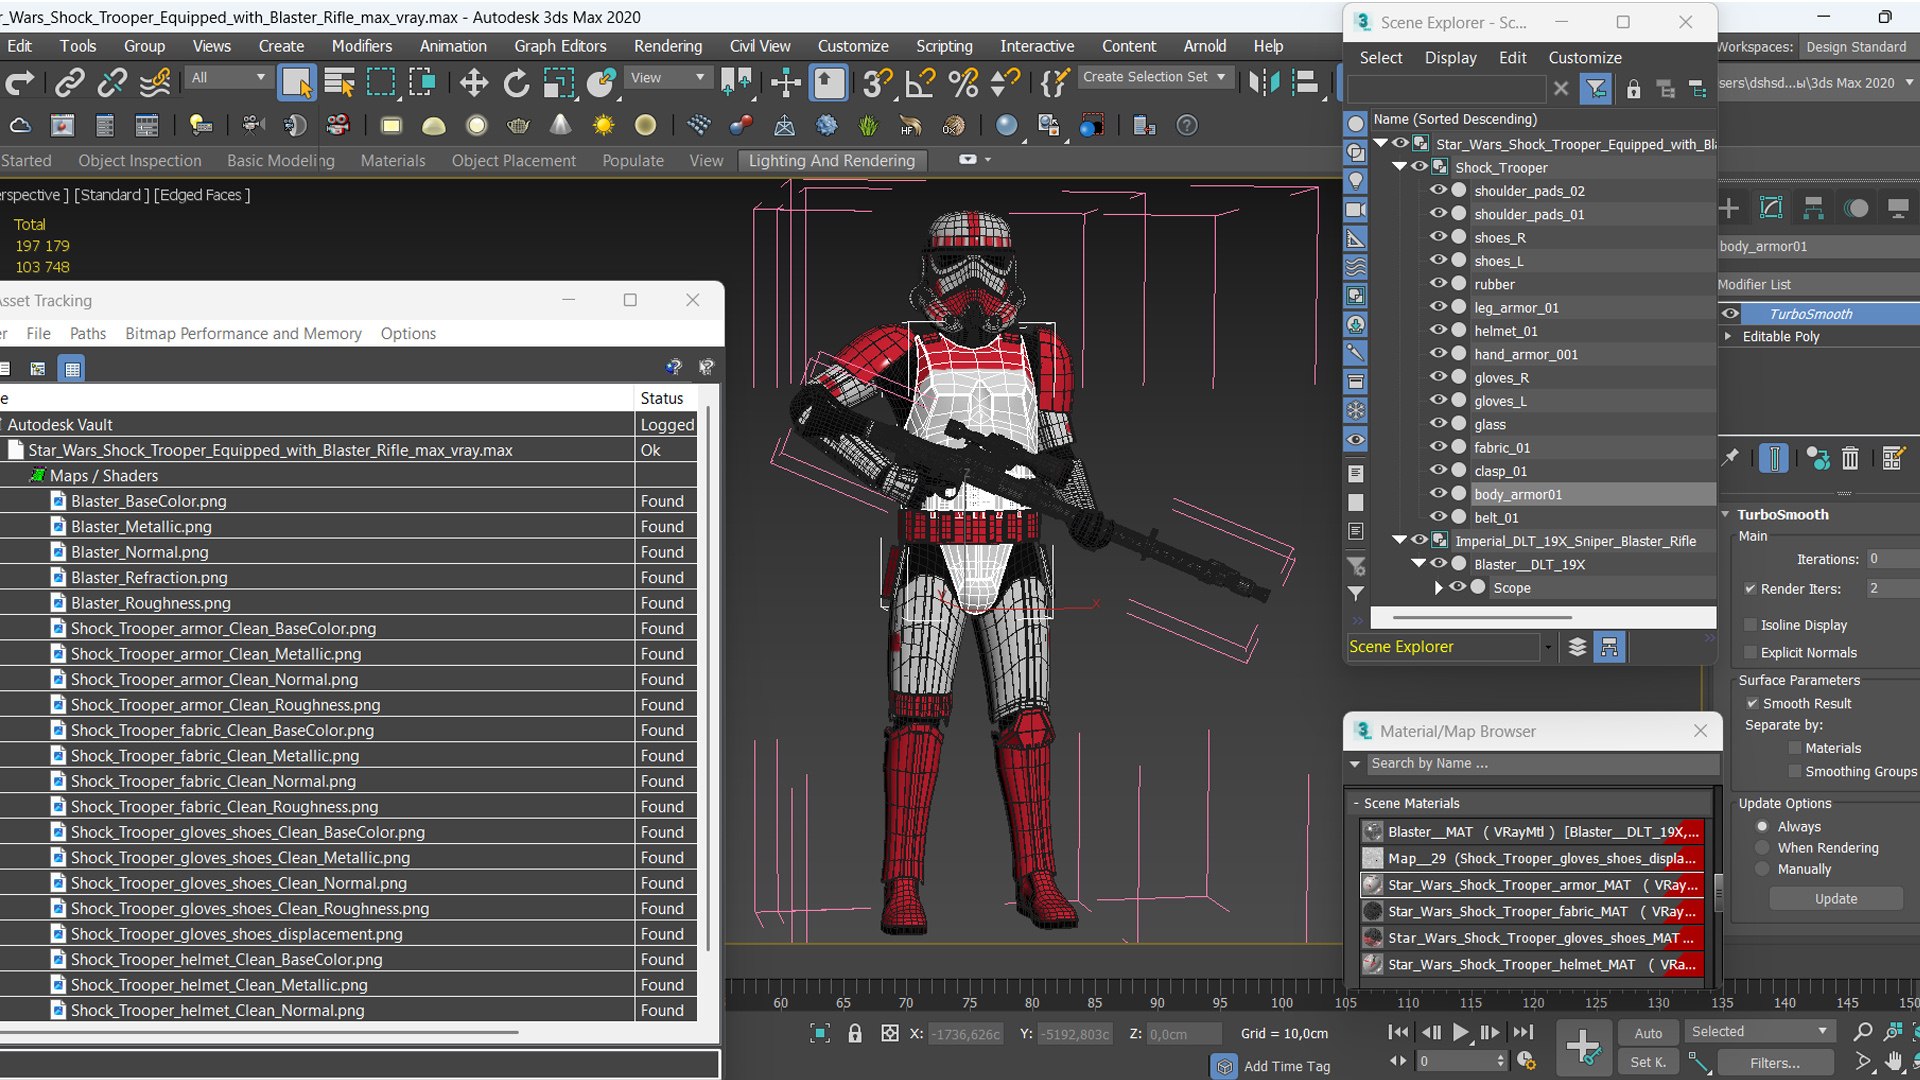The height and width of the screenshot is (1080, 1920).
Task: Click the lock icon in Scene Explorer toolbar
Action: (x=1633, y=90)
